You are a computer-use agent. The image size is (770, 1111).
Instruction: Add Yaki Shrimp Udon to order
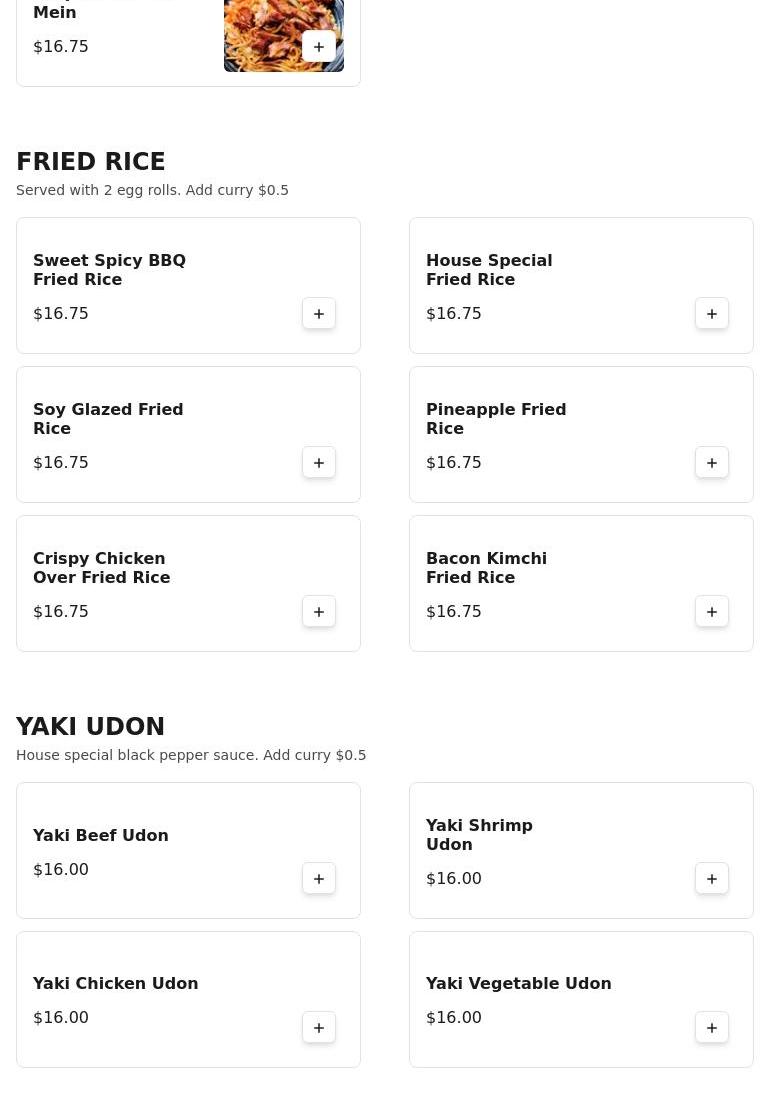[712, 879]
